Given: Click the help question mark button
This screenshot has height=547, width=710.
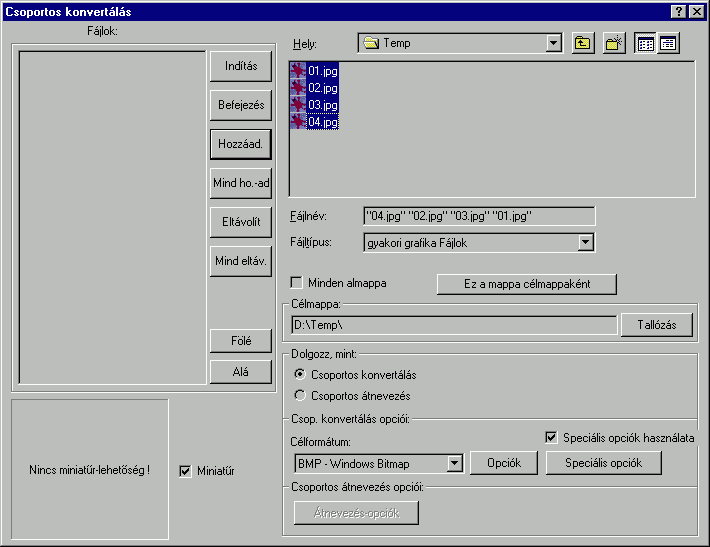Looking at the screenshot, I should 678,11.
